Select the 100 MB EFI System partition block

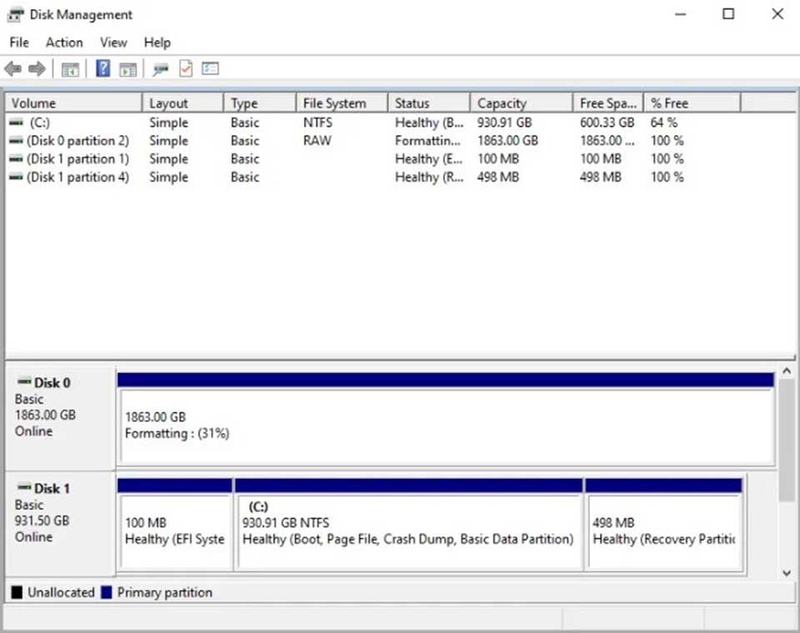[174, 524]
